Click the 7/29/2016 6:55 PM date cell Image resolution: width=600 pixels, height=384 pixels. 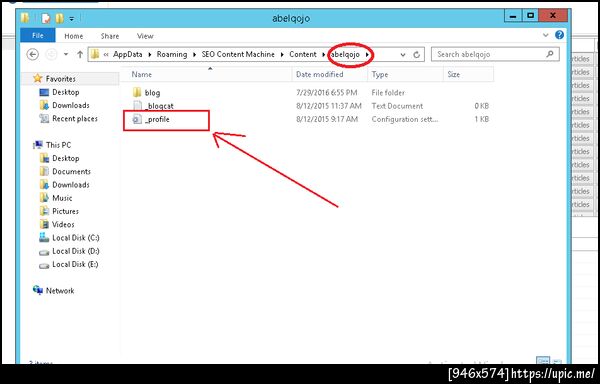coord(327,93)
